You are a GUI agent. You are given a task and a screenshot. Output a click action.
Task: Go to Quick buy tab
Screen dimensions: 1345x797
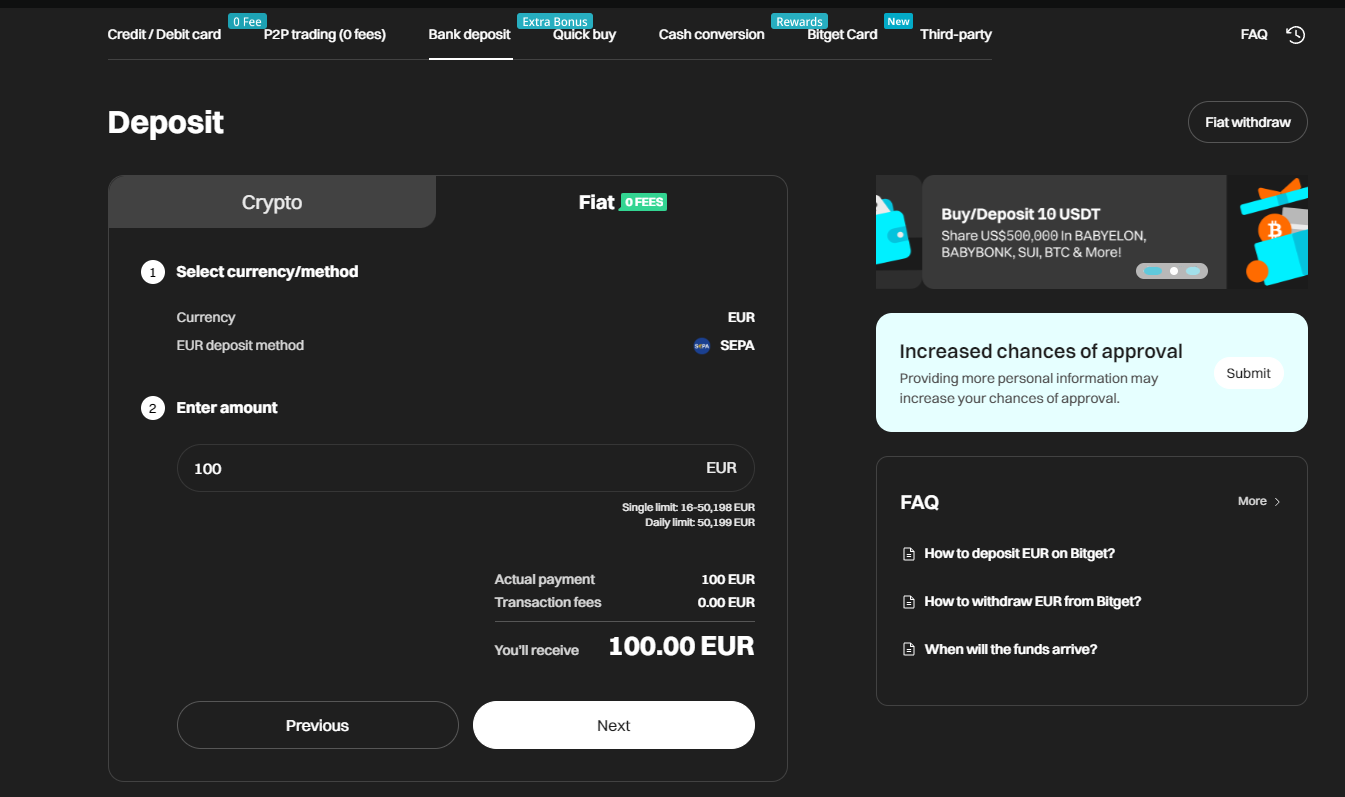584,35
